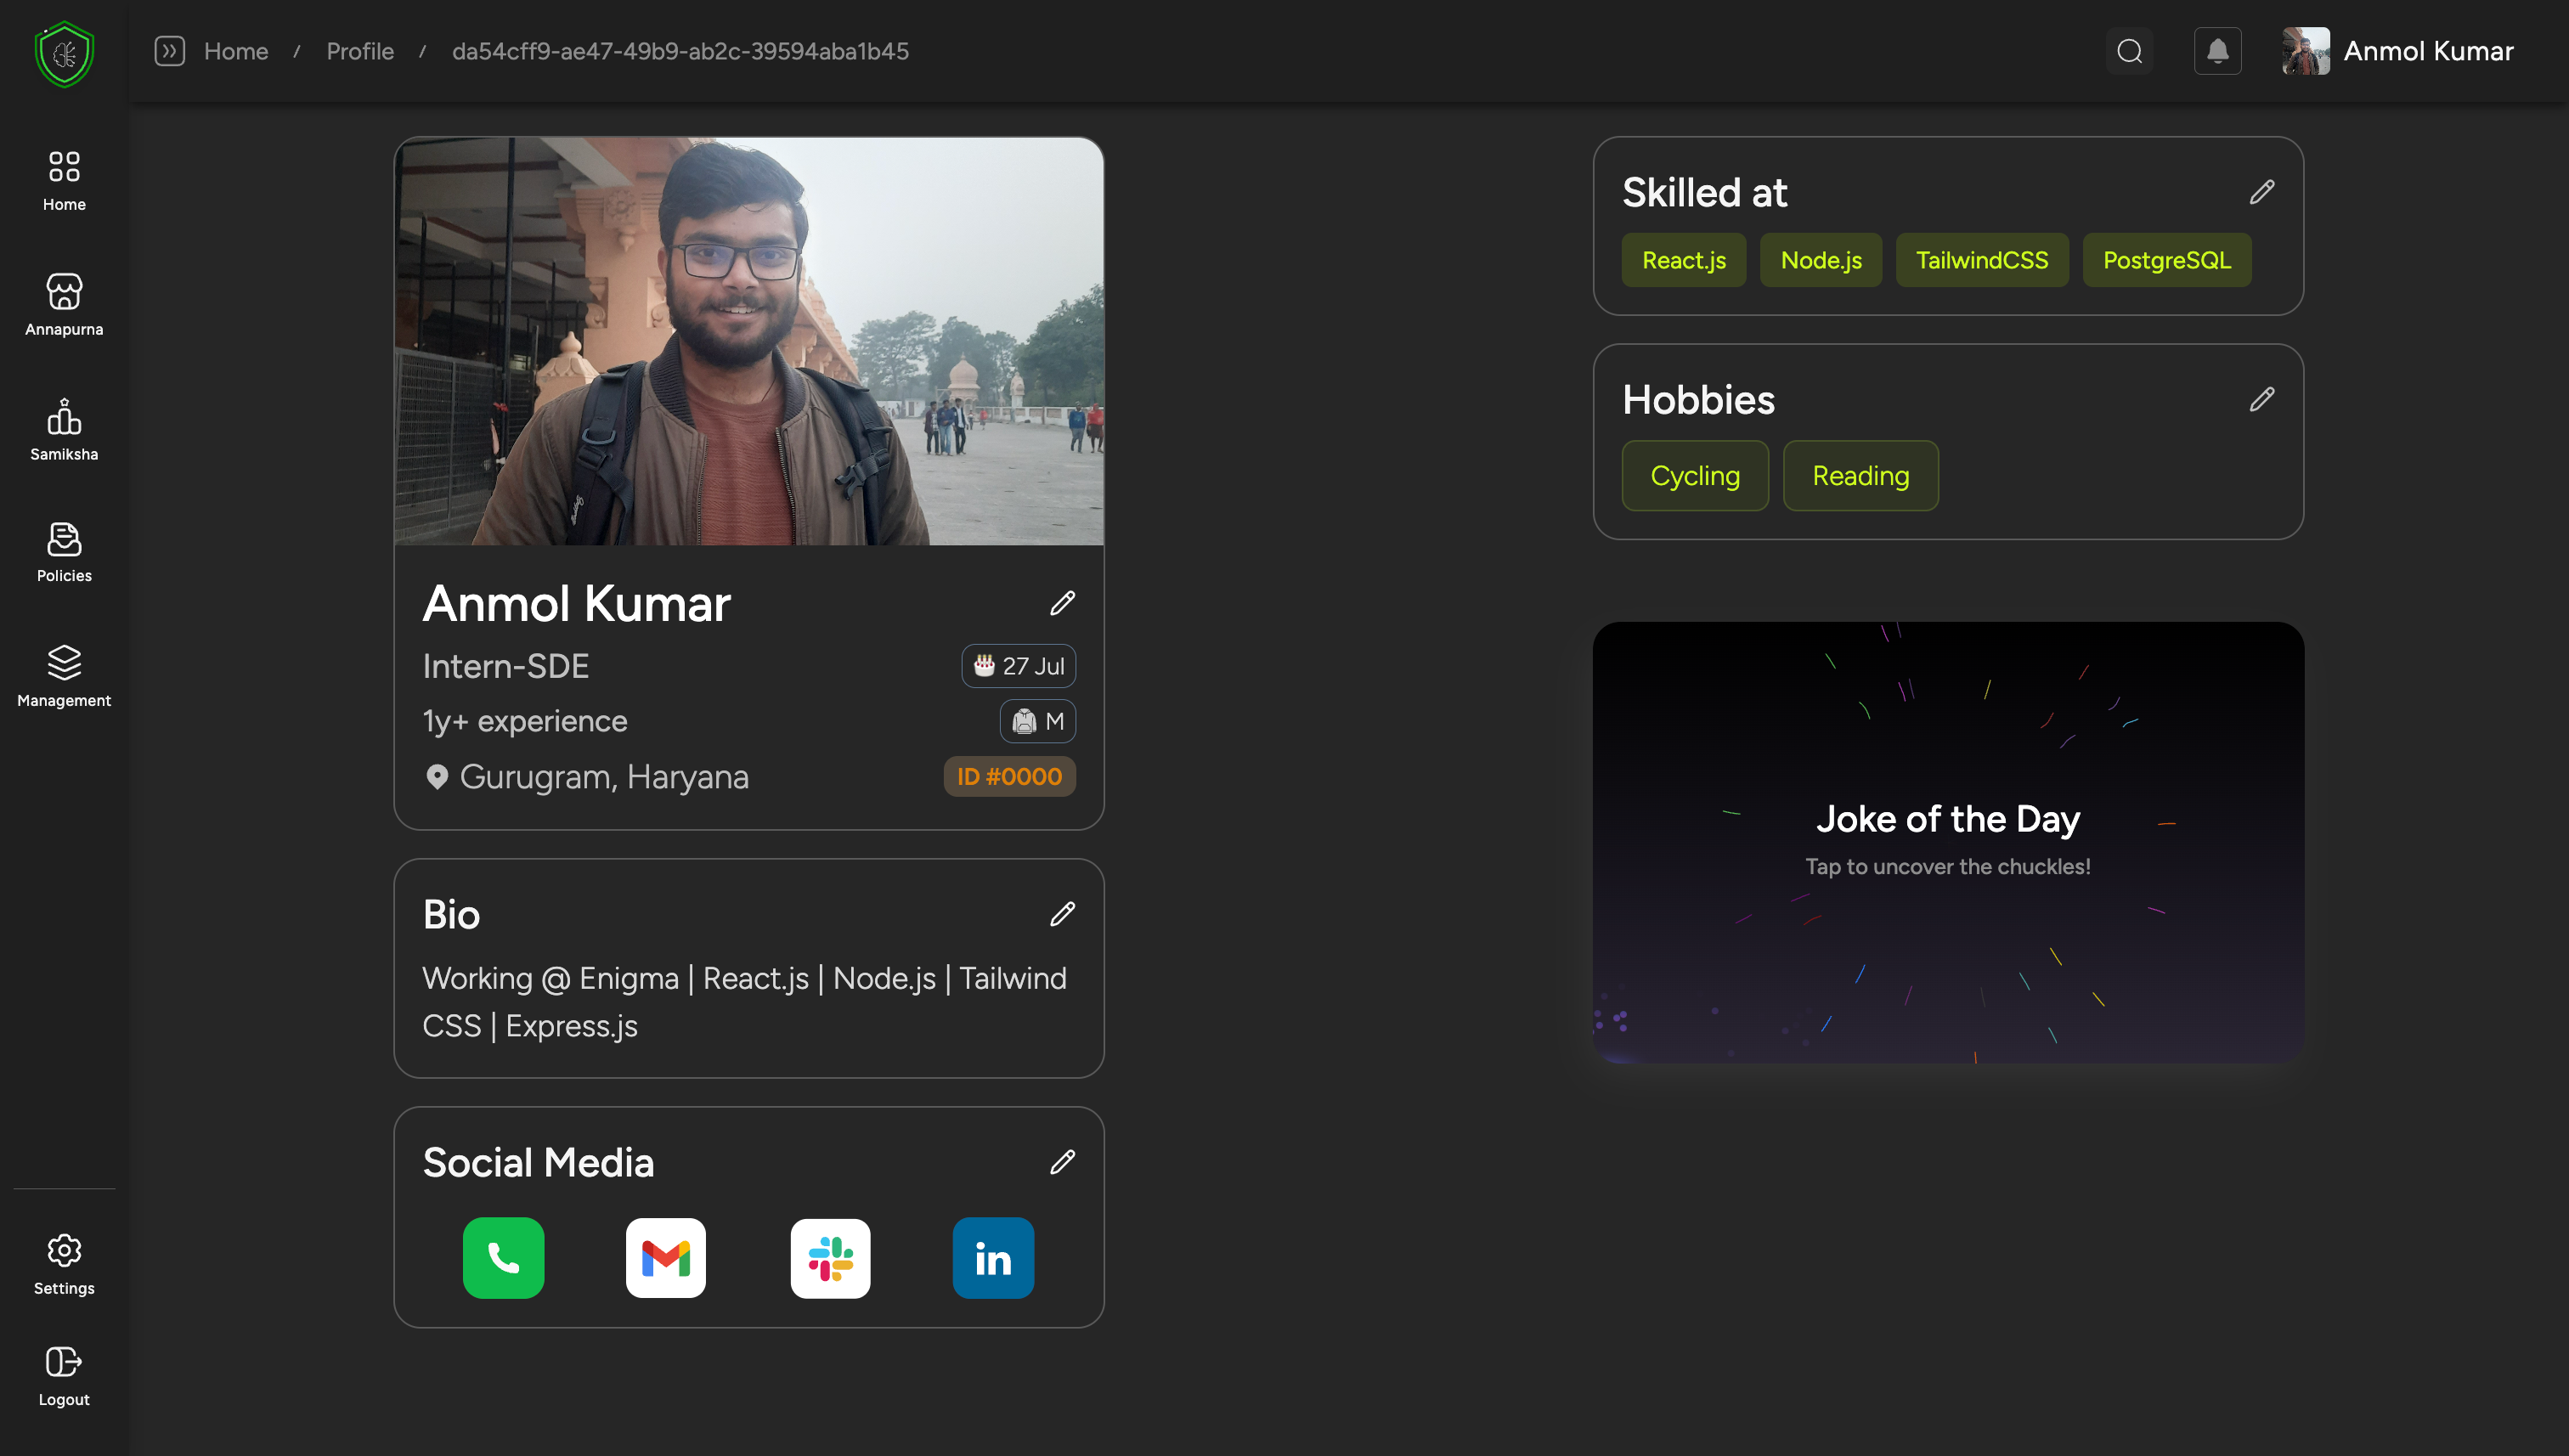Image resolution: width=2569 pixels, height=1456 pixels.
Task: Click the Home breadcrumb link
Action: pos(236,51)
